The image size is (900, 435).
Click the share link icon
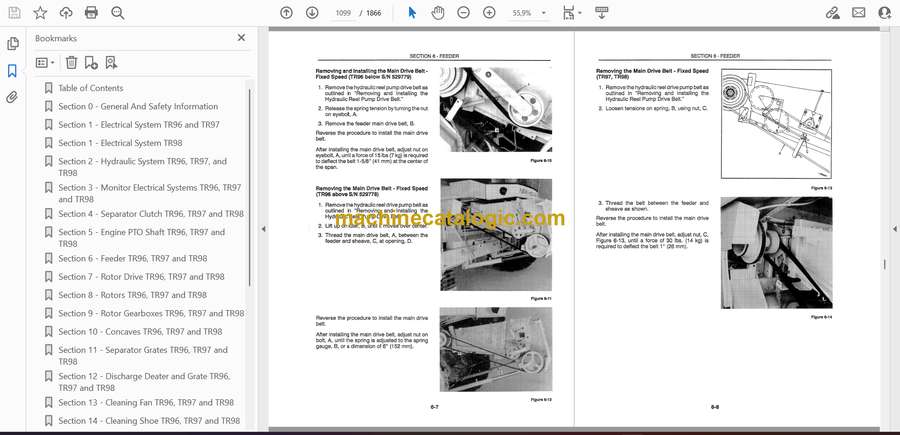(833, 13)
